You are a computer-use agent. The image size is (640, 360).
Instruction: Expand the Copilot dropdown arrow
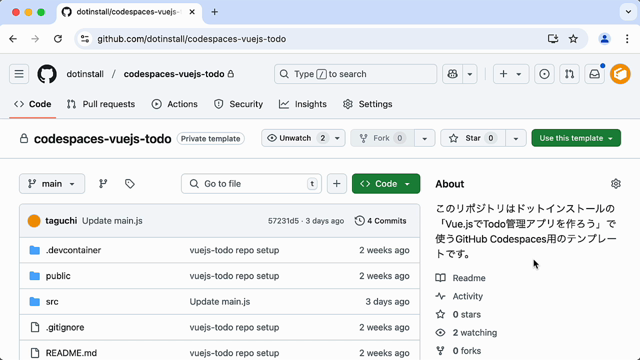470,74
